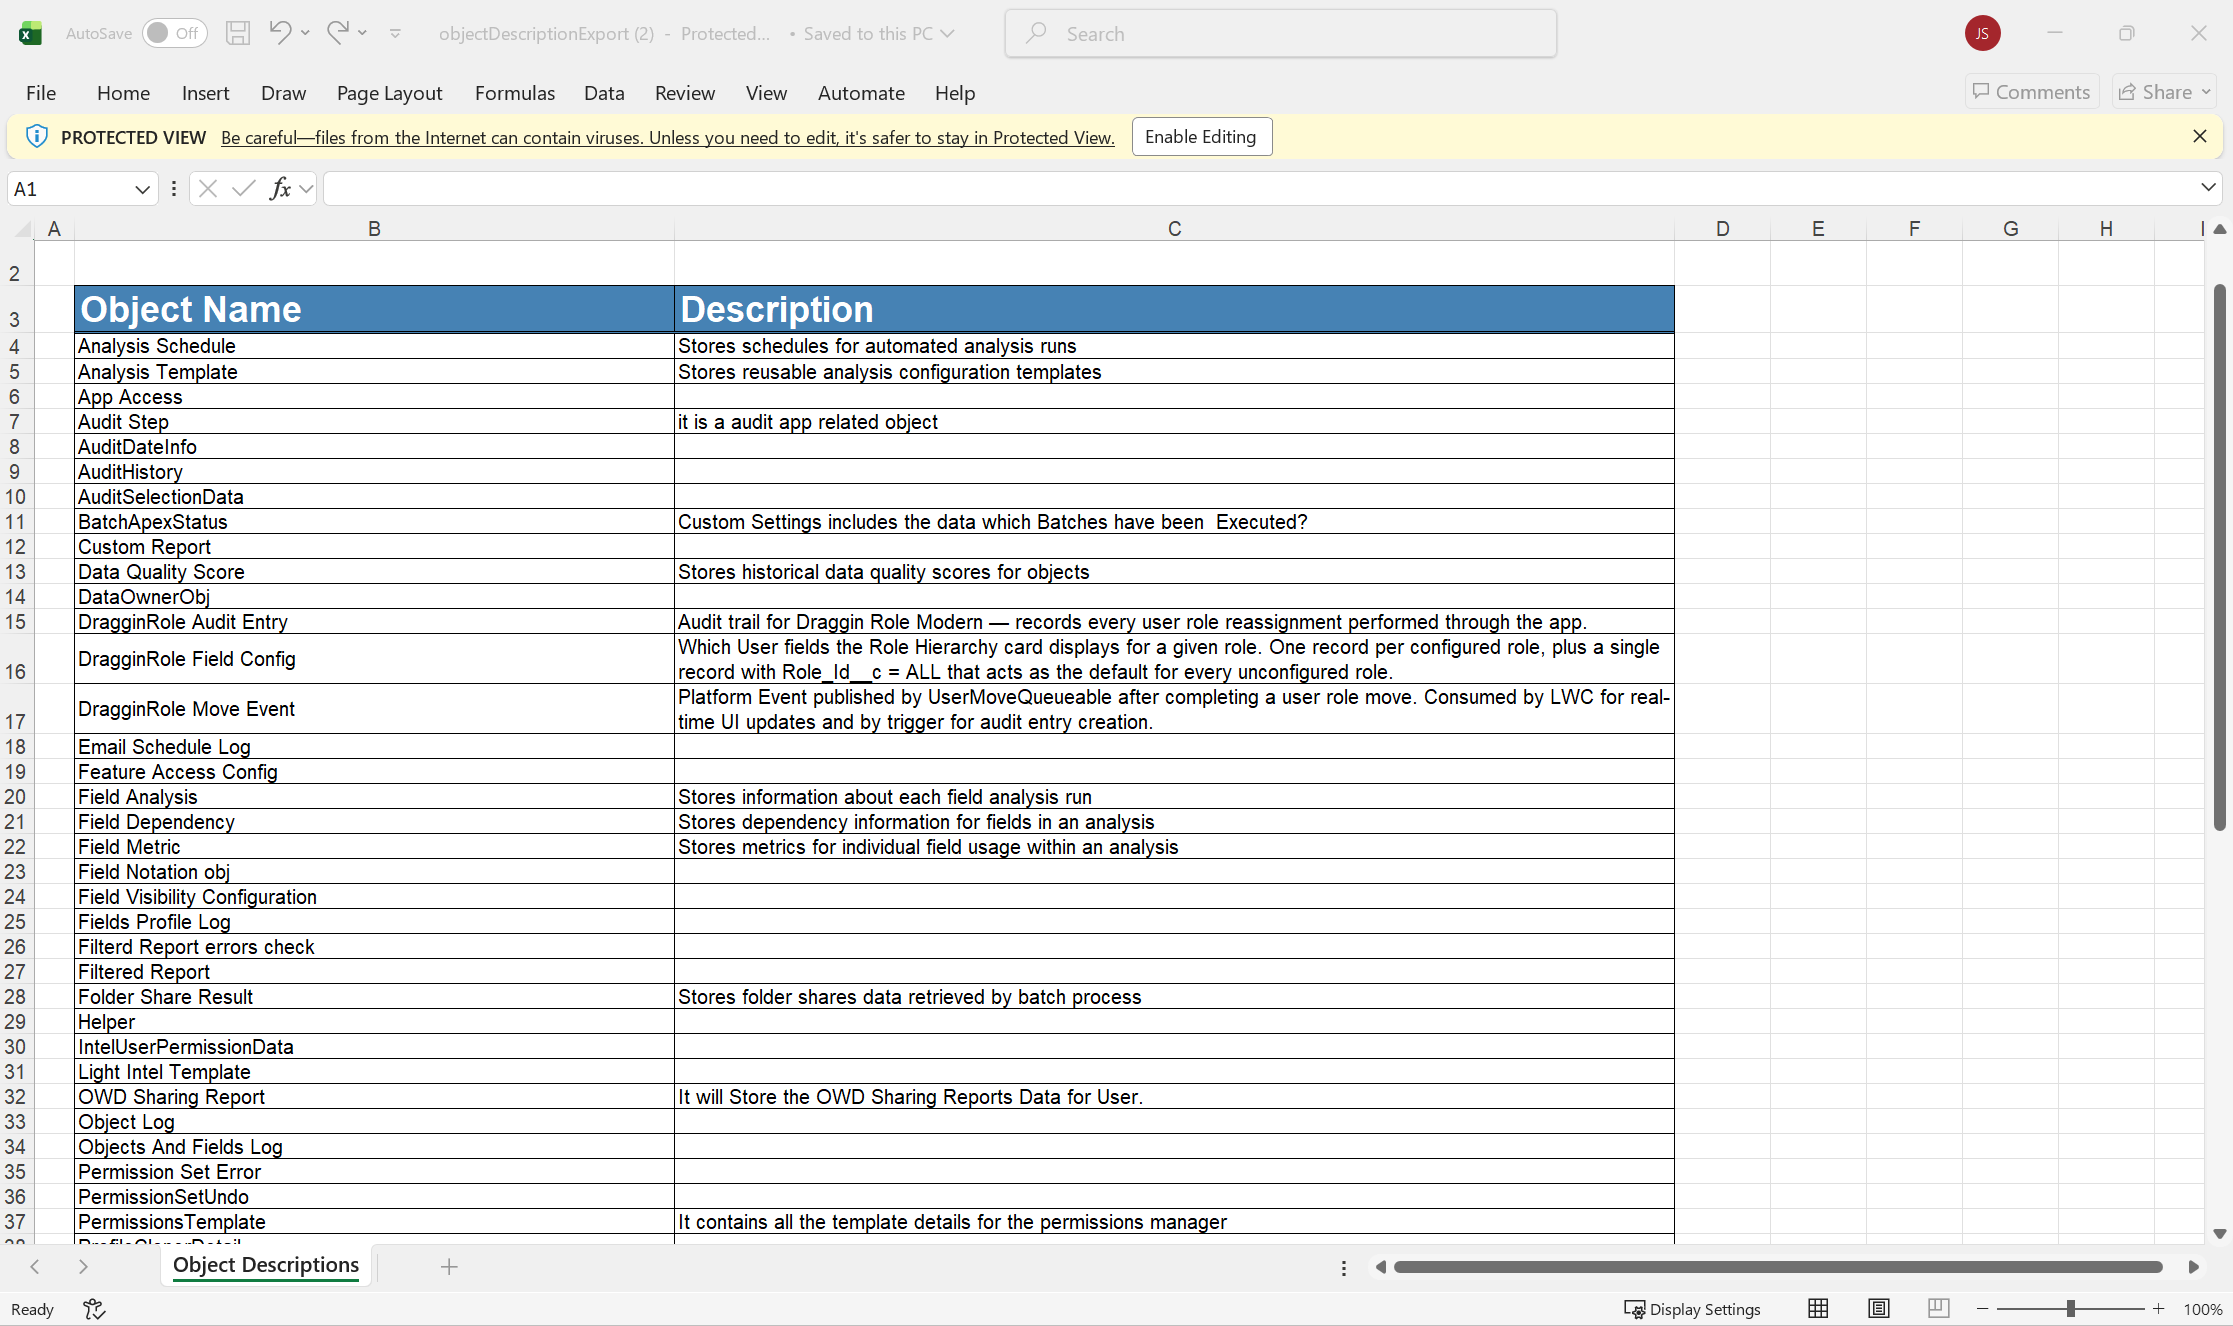2233x1326 pixels.
Task: Open the Accessibility checker status icon
Action: 94,1308
